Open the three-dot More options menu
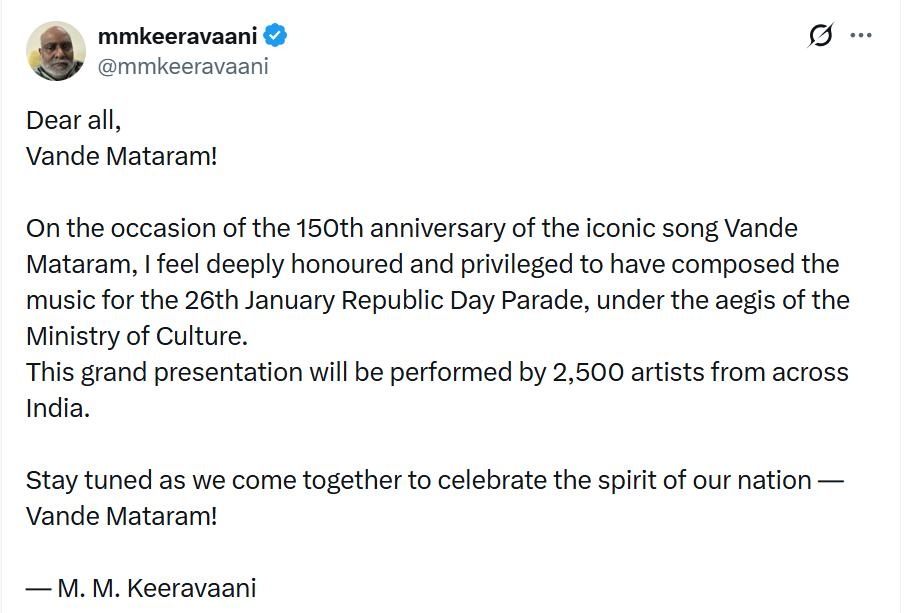Image resolution: width=923 pixels, height=613 pixels. click(x=860, y=36)
